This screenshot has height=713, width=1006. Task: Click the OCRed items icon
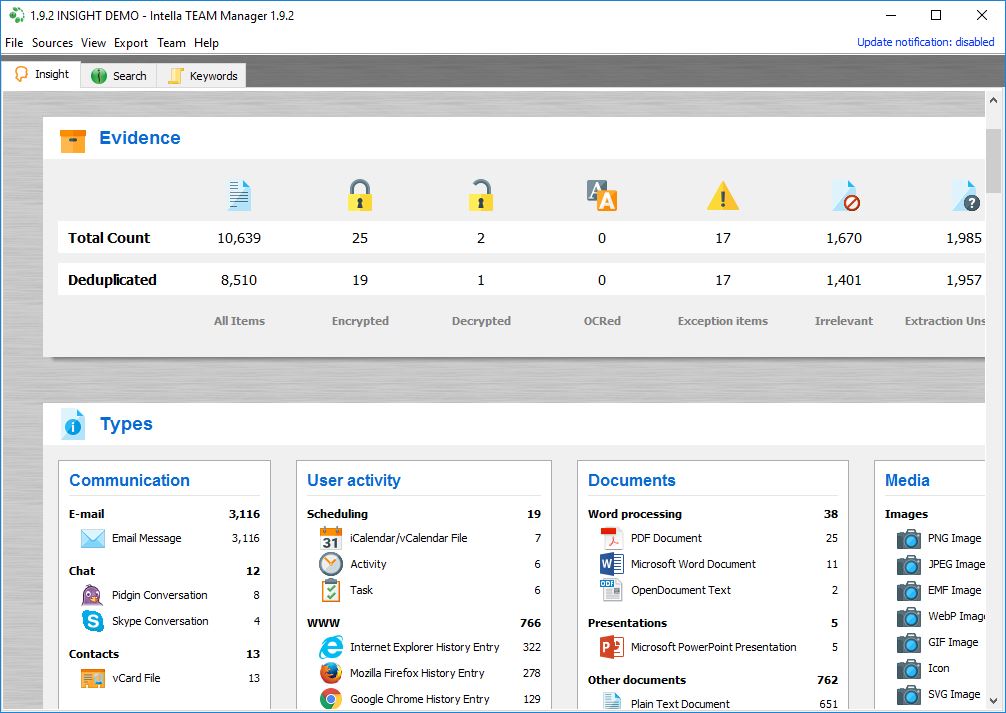602,195
